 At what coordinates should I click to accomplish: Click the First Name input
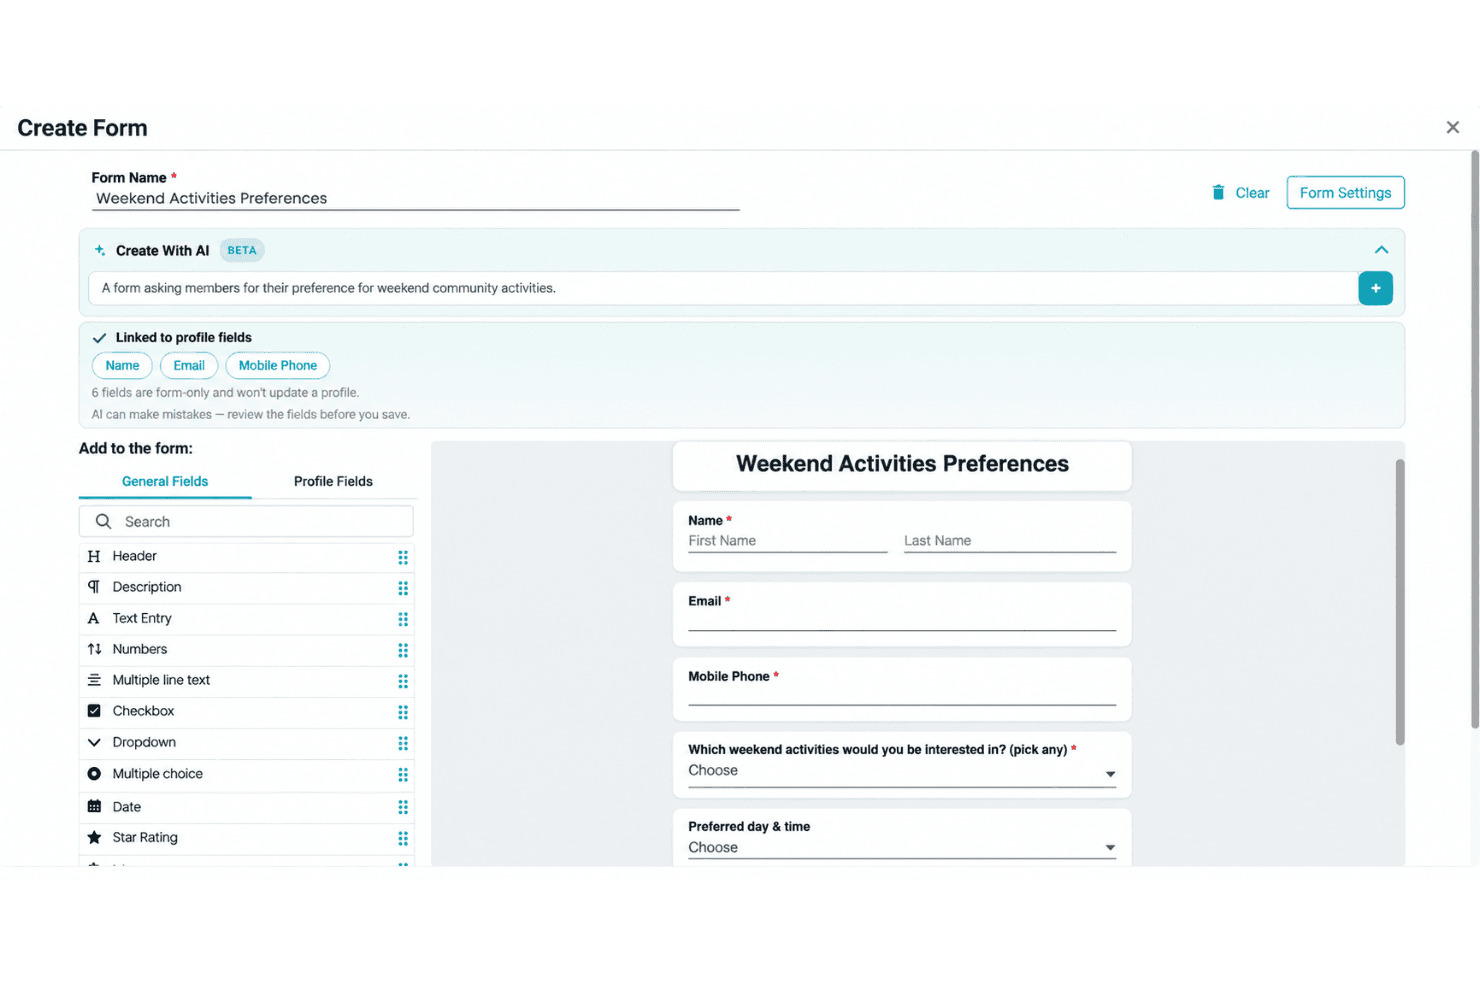tap(787, 541)
